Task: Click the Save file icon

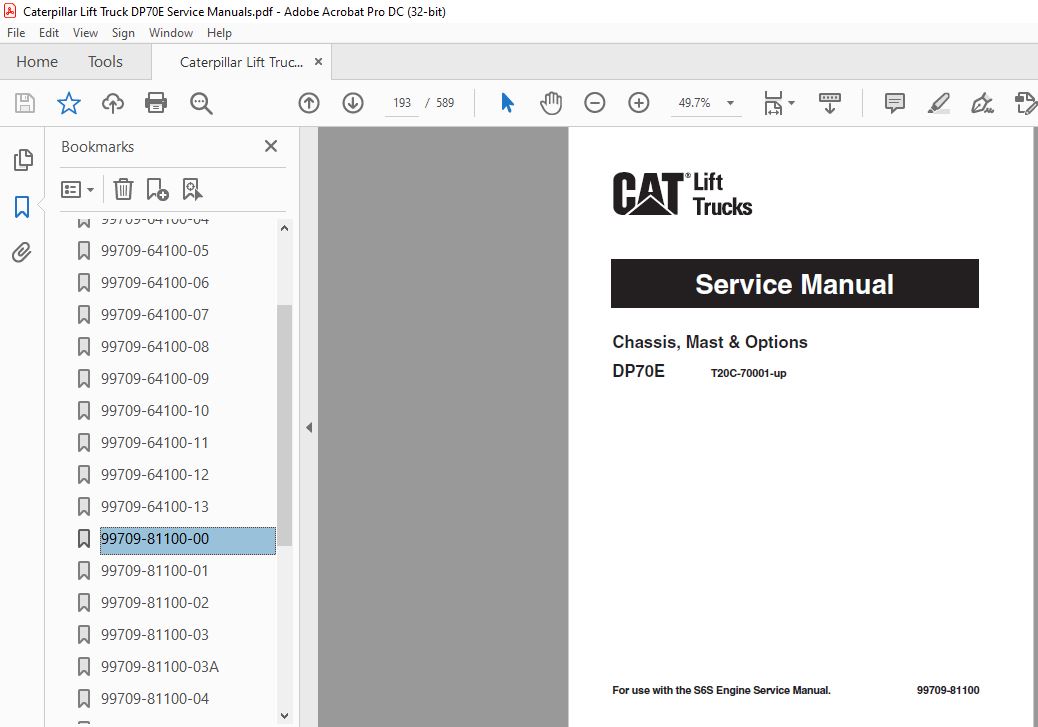Action: click(x=25, y=103)
